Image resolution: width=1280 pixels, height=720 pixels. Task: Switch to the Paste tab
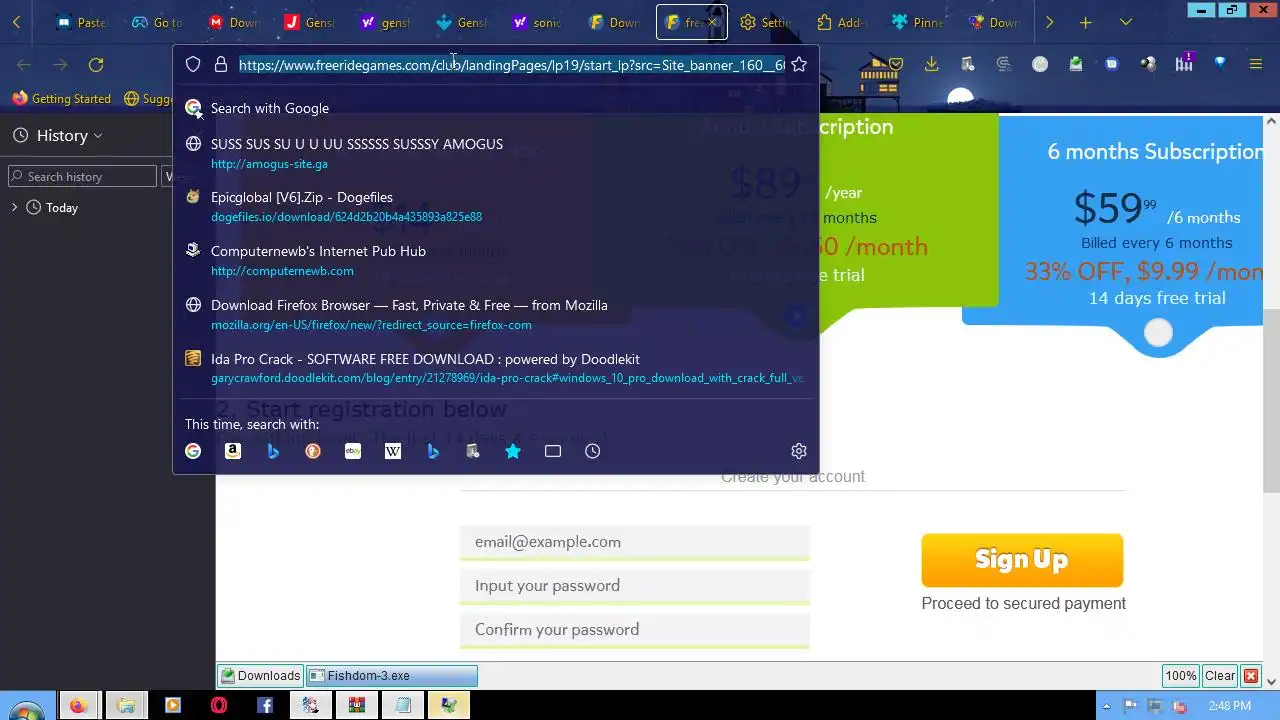click(x=82, y=22)
